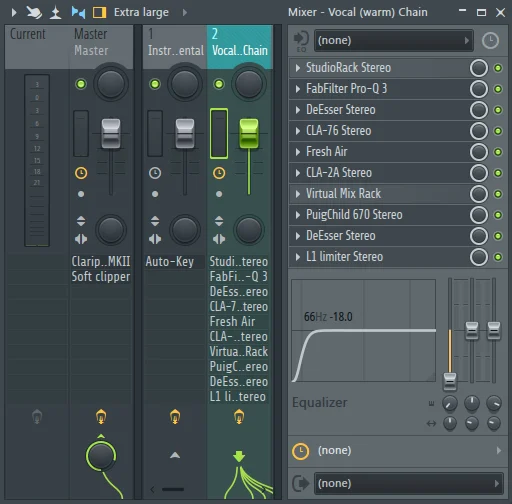The width and height of the screenshot is (512, 504).
Task: Adjust the Vocal Chain stereo separation knob
Action: point(249,230)
